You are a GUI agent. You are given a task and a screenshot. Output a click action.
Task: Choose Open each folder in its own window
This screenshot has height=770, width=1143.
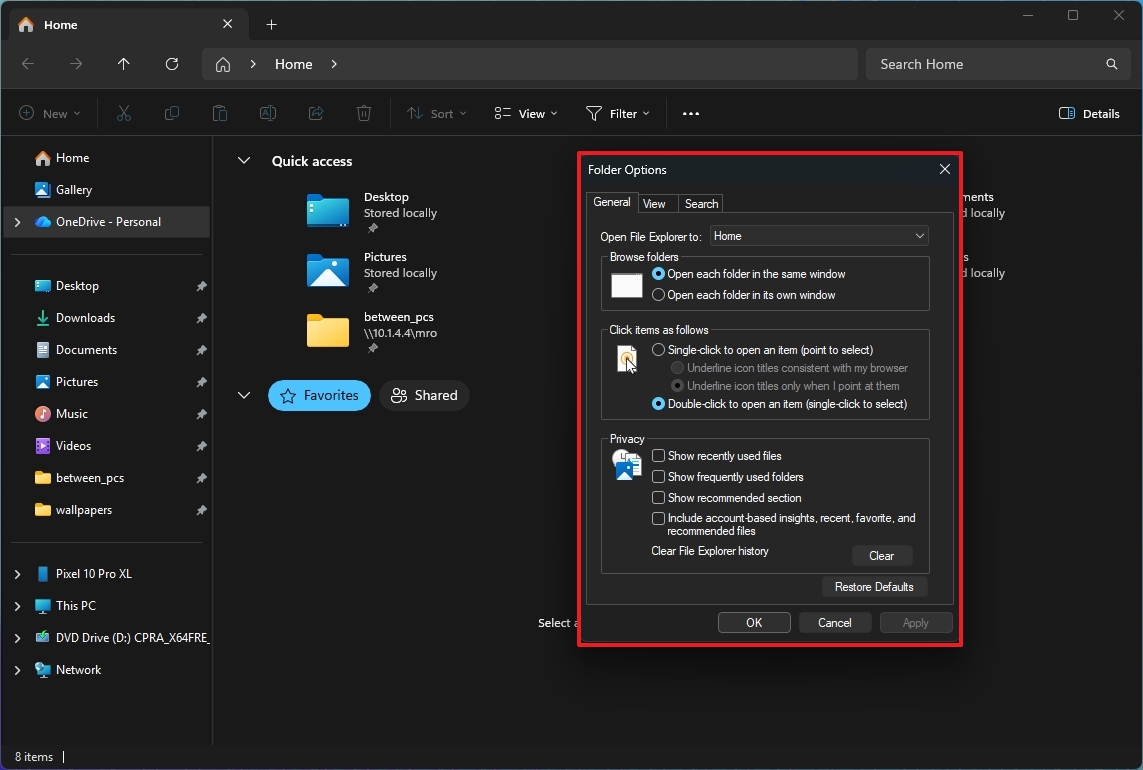[x=658, y=294]
